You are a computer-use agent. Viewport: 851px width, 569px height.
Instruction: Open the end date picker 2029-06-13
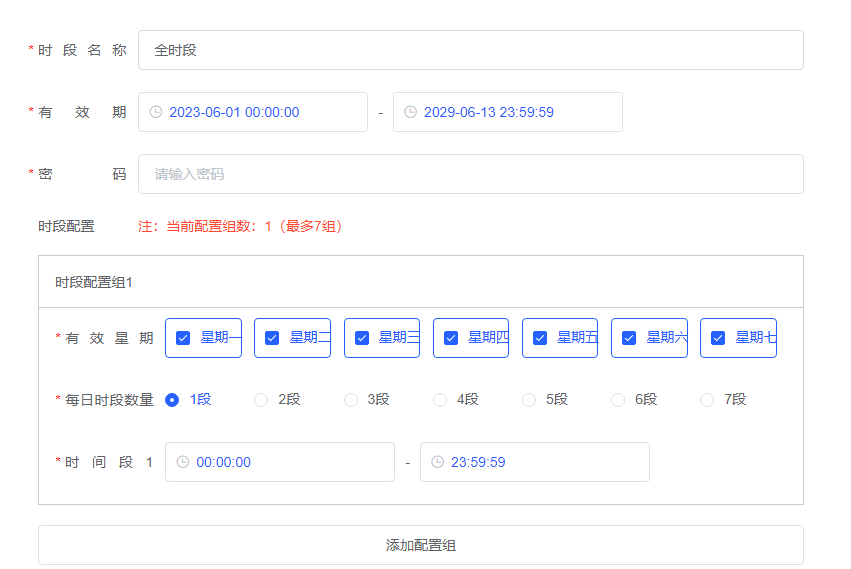[508, 112]
